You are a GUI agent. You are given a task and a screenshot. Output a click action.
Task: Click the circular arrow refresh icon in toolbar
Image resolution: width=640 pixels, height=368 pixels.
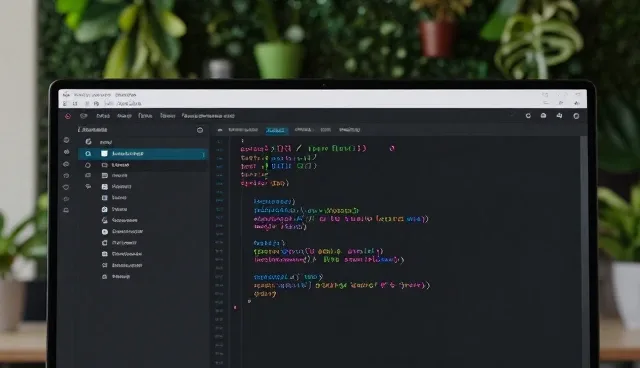528,116
